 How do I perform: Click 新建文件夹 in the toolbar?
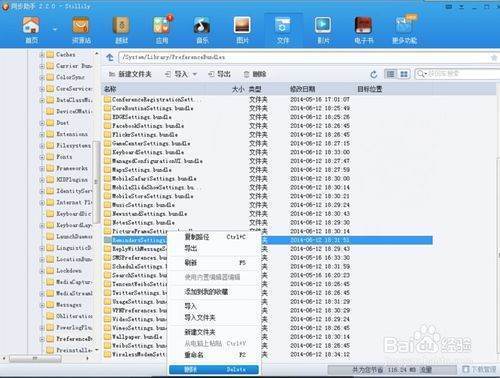pos(130,74)
